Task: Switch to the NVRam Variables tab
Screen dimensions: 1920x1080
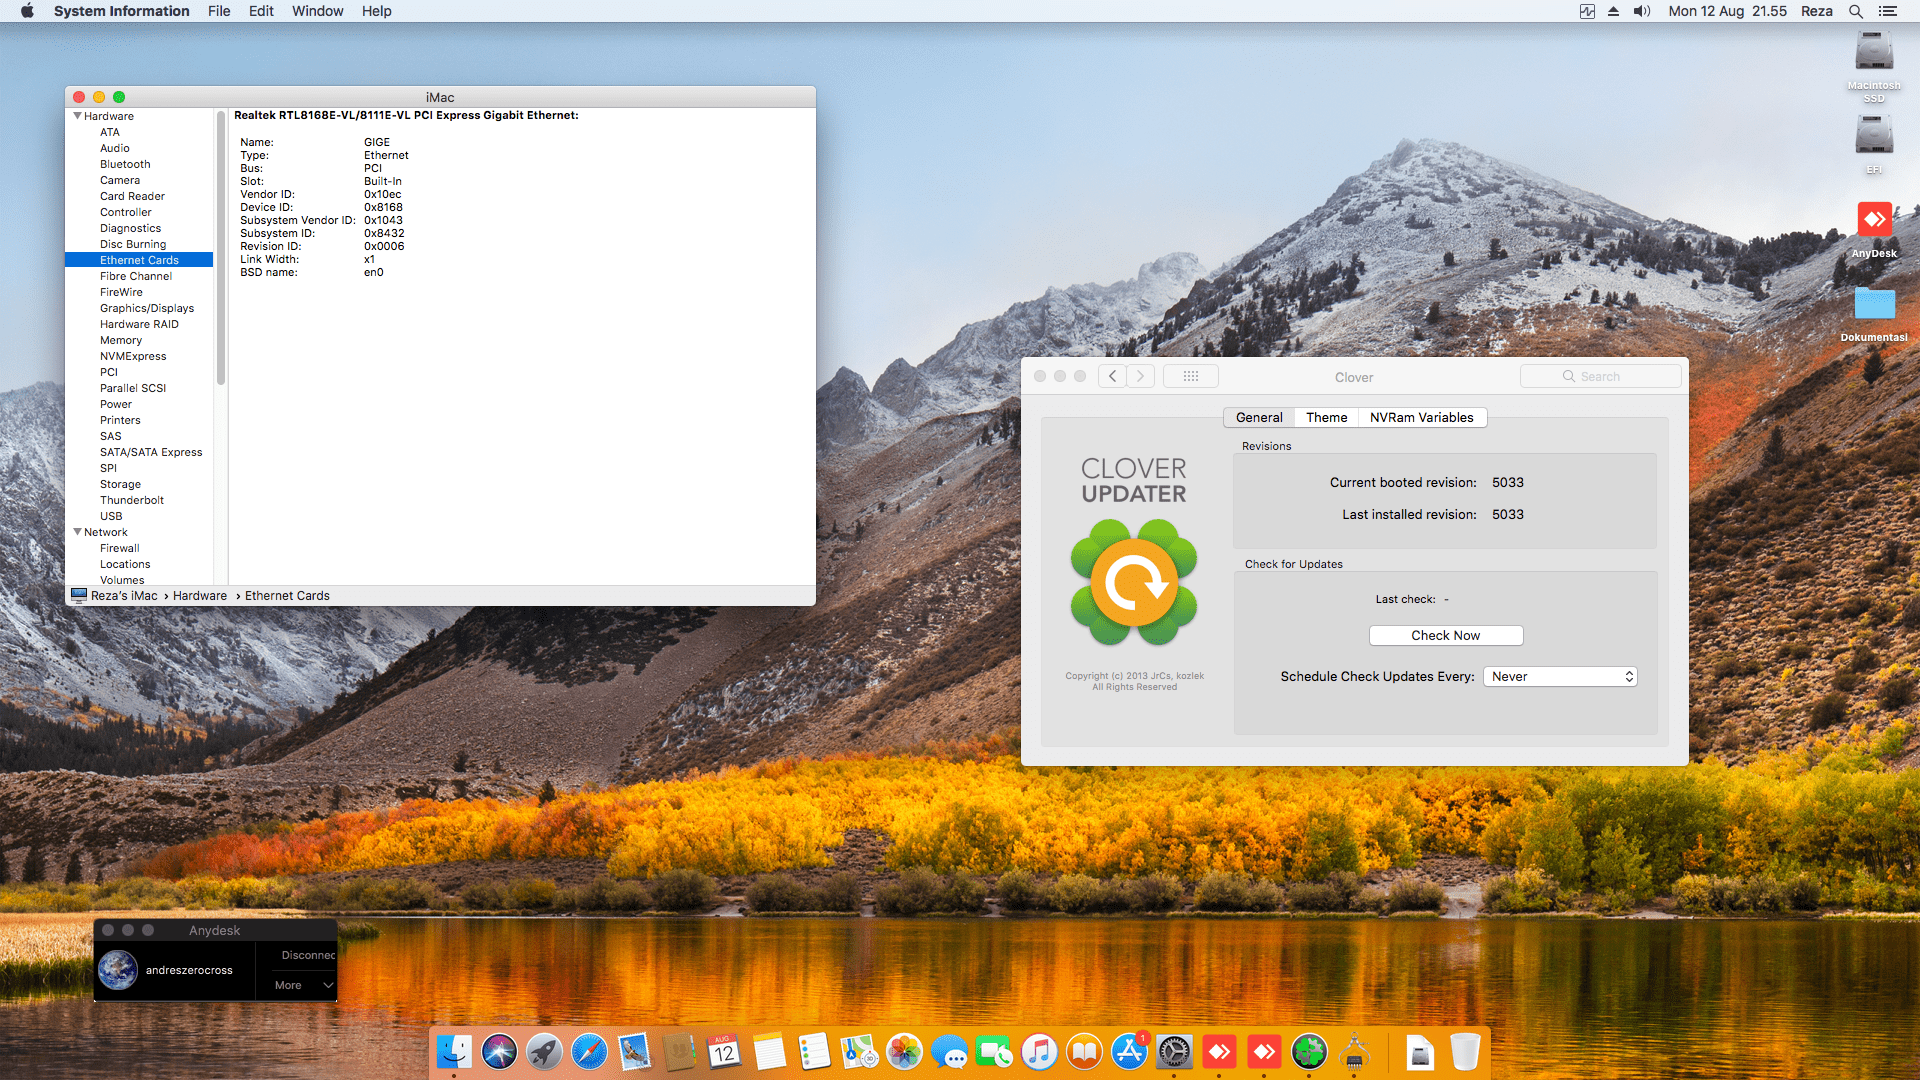Action: [1421, 418]
